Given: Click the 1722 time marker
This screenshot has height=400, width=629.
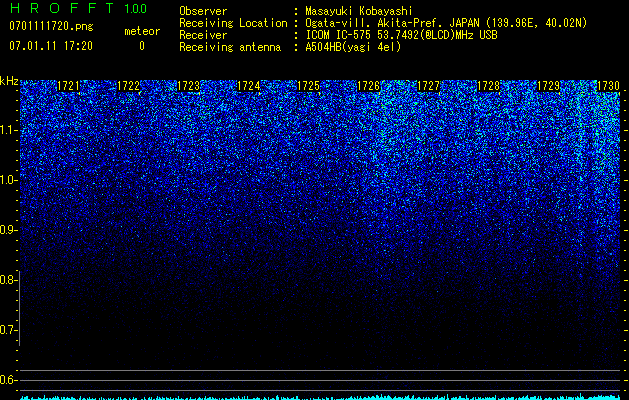Looking at the screenshot, I should coord(128,86).
